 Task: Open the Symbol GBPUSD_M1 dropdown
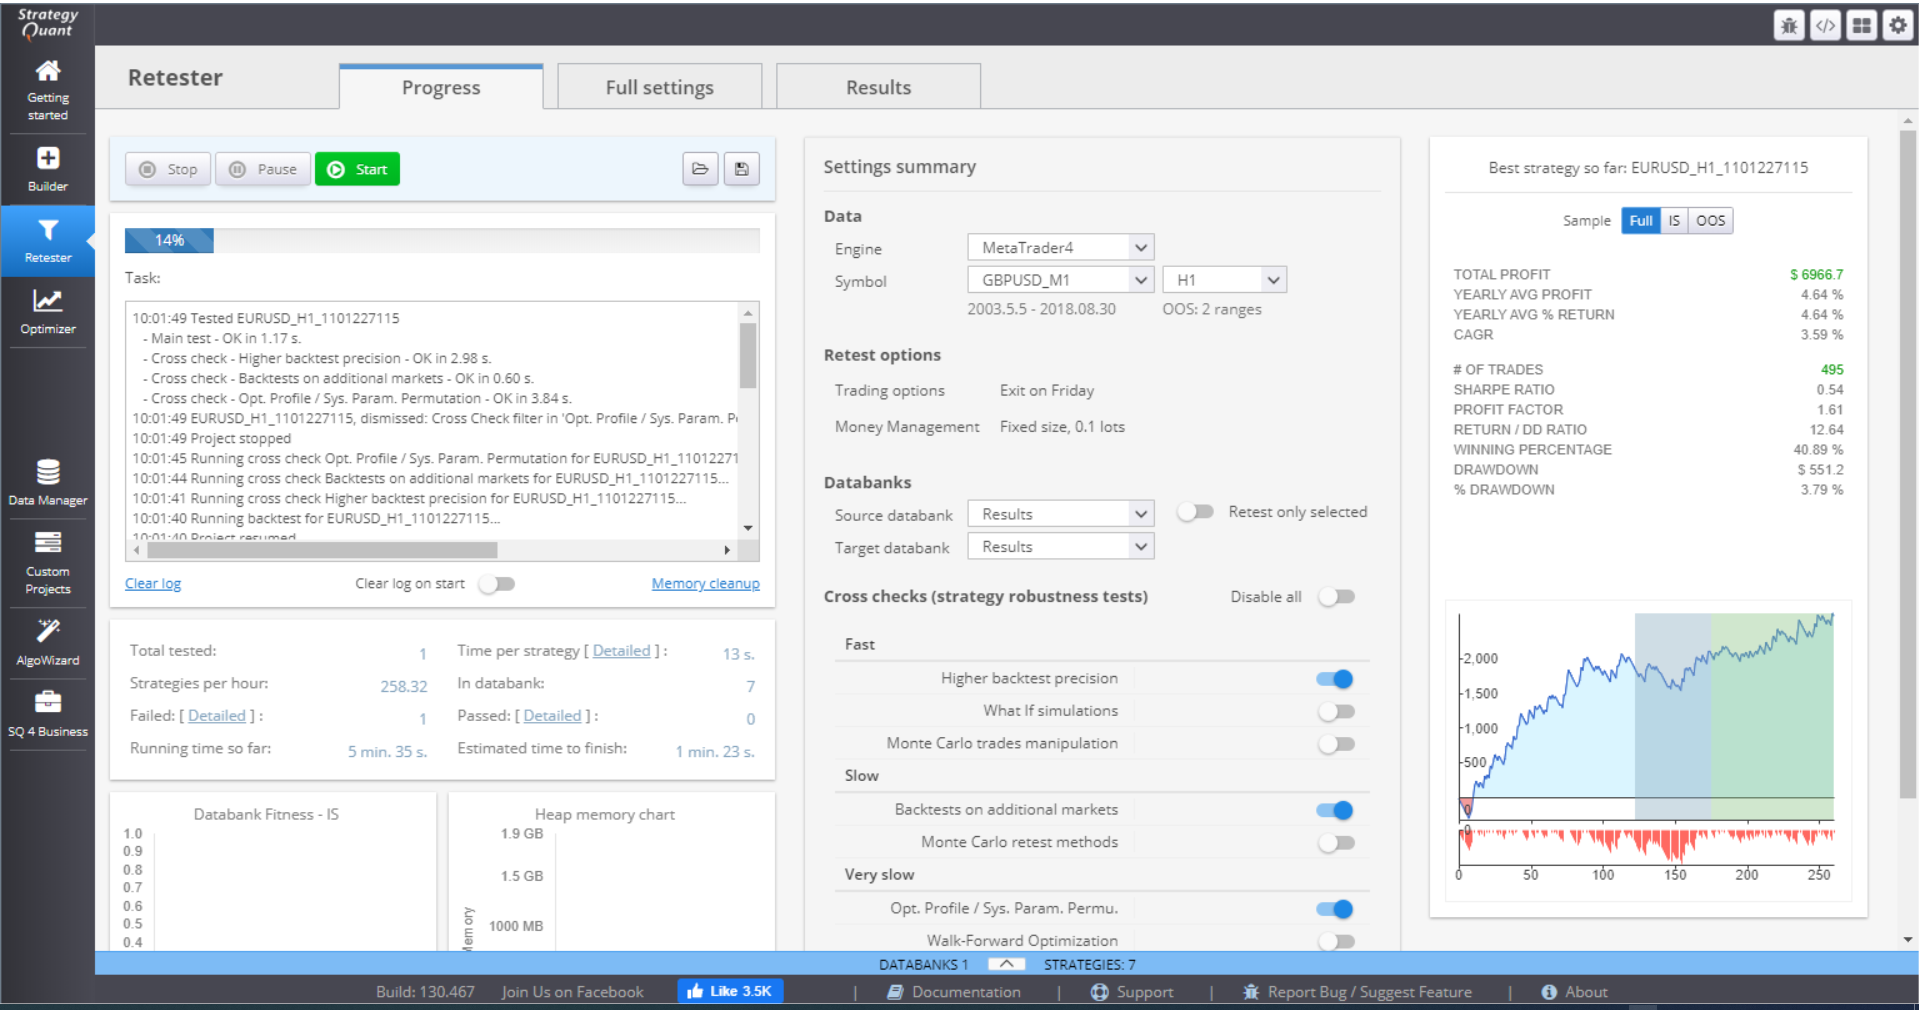click(1061, 280)
